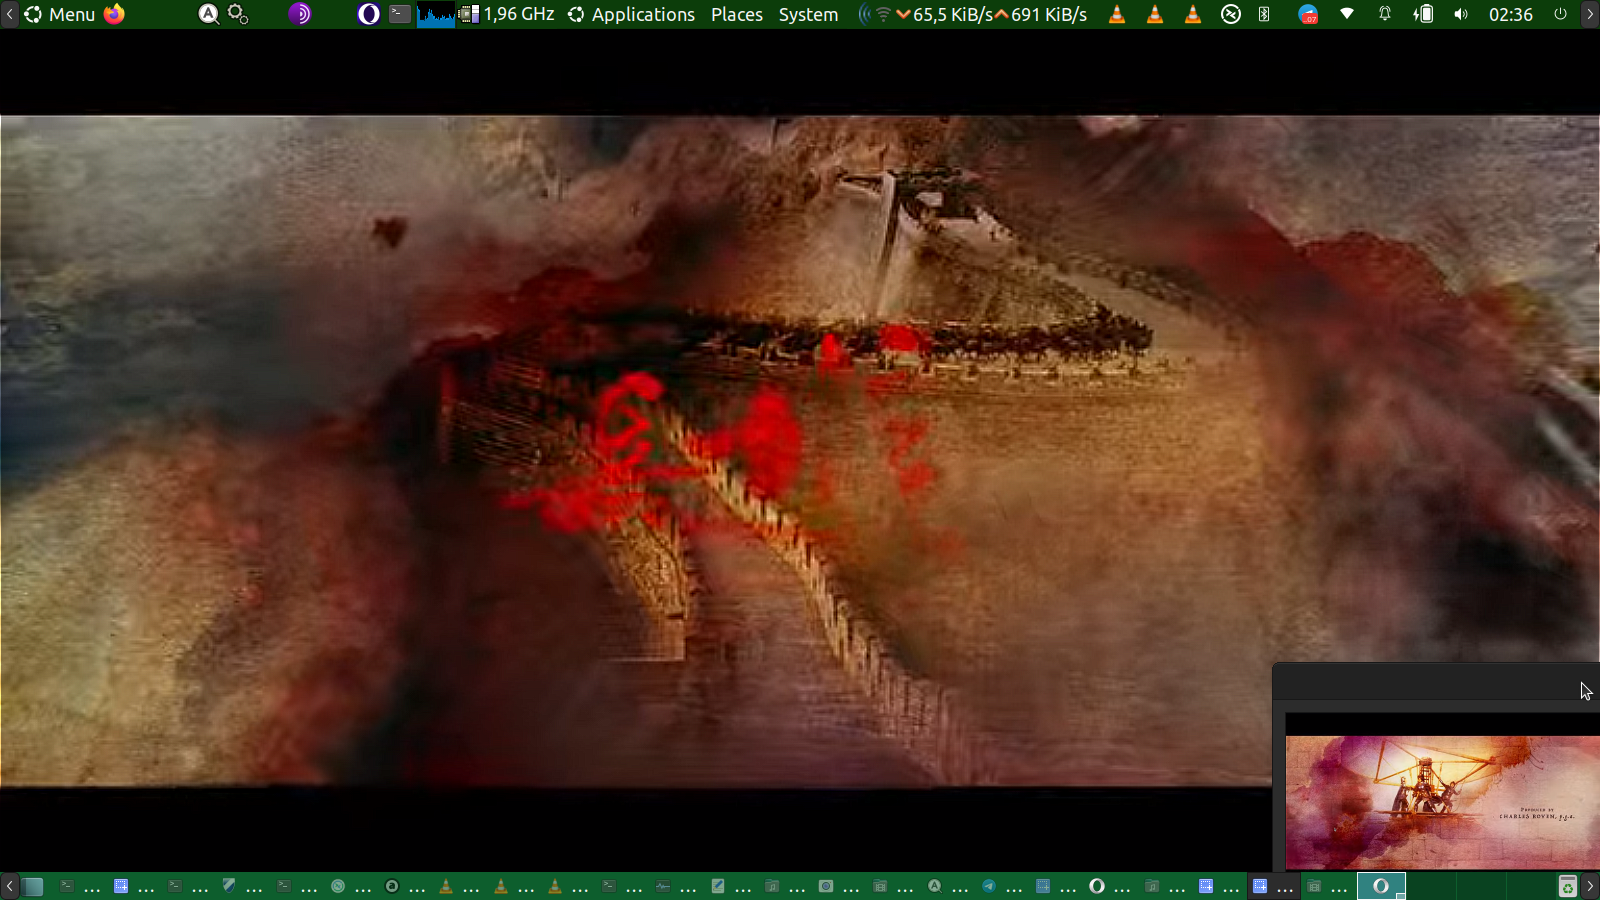Launch the purple Tor Browser icon
This screenshot has height=900, width=1600.
pyautogui.click(x=299, y=14)
